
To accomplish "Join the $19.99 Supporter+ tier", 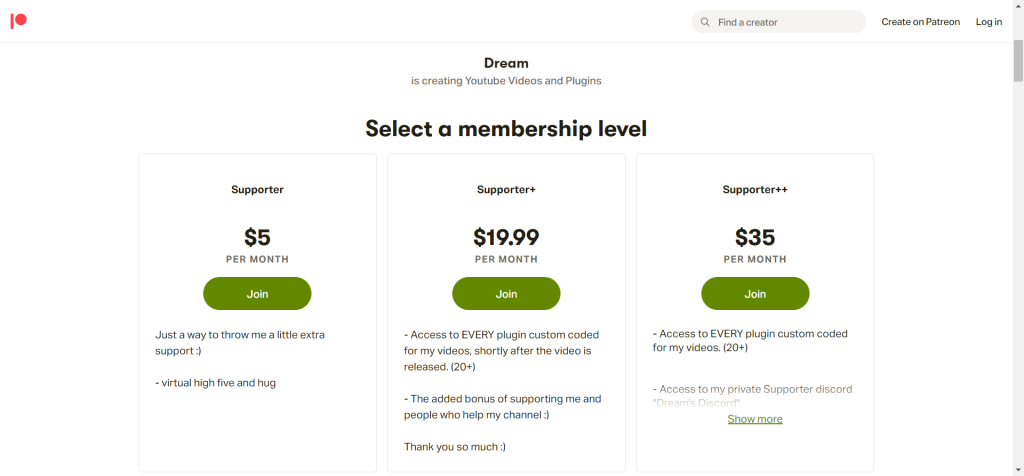I will click(506, 294).
